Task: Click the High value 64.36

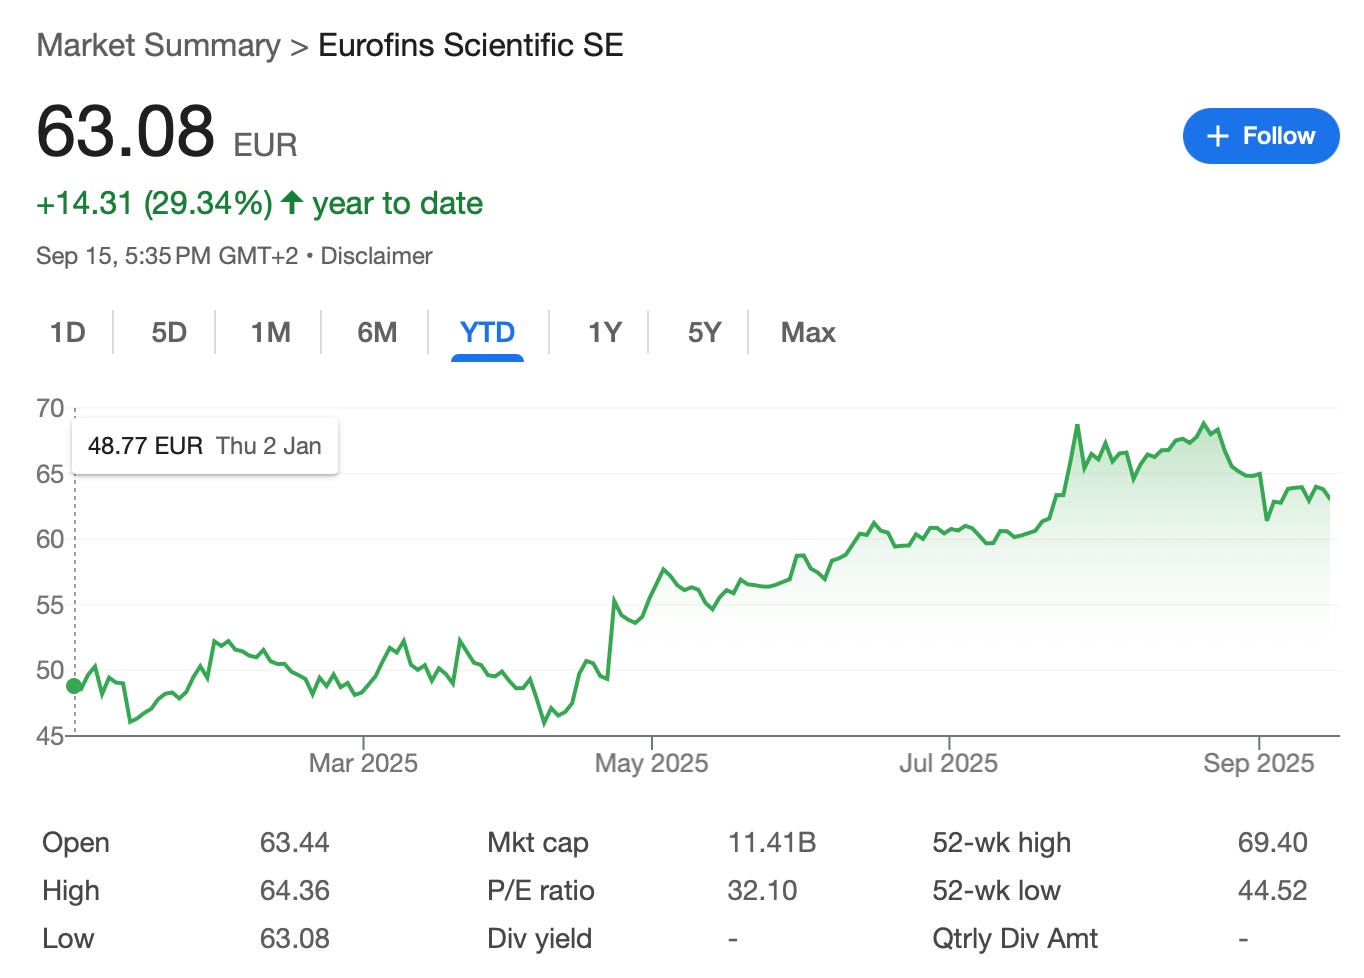Action: pos(294,891)
